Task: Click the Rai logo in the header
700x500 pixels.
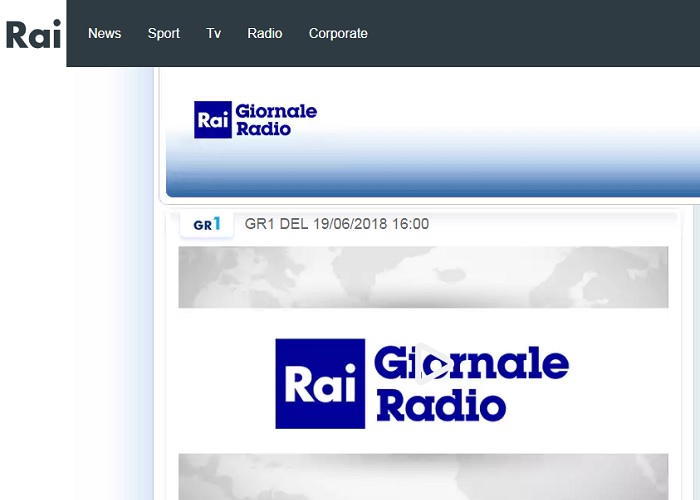Action: click(33, 34)
